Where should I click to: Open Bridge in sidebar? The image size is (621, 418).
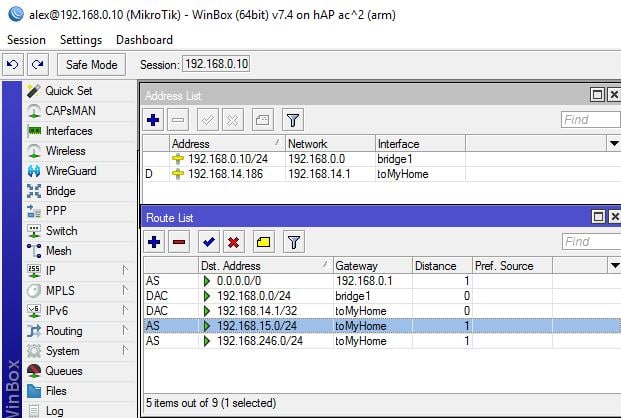pyautogui.click(x=79, y=191)
